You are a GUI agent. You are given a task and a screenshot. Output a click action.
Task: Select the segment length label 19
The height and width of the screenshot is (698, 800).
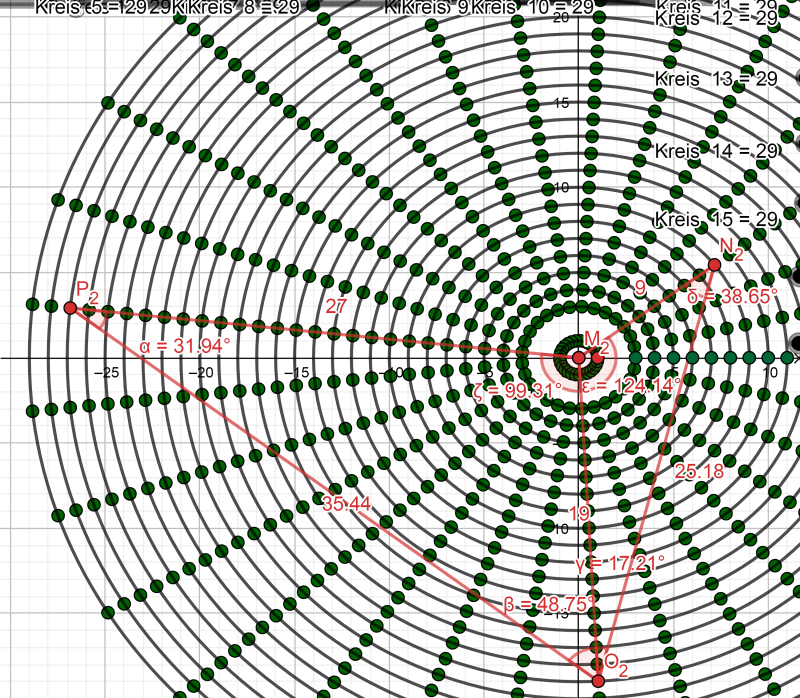point(579,513)
